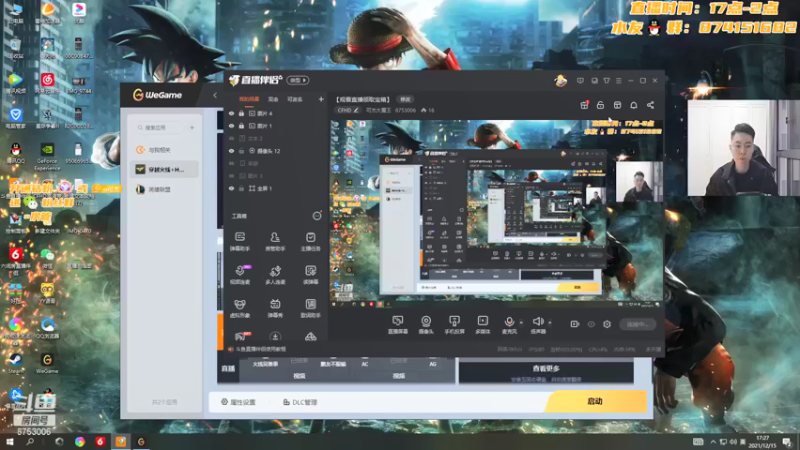Open the Windows Start menu
This screenshot has width=800, height=450.
tap(9, 442)
